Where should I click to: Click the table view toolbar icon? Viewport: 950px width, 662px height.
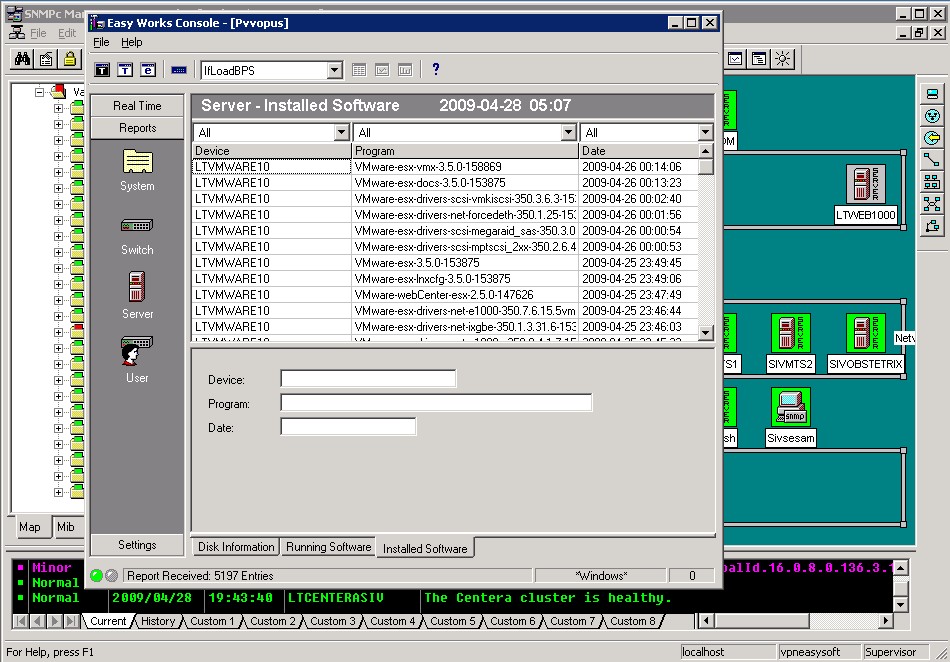[359, 70]
